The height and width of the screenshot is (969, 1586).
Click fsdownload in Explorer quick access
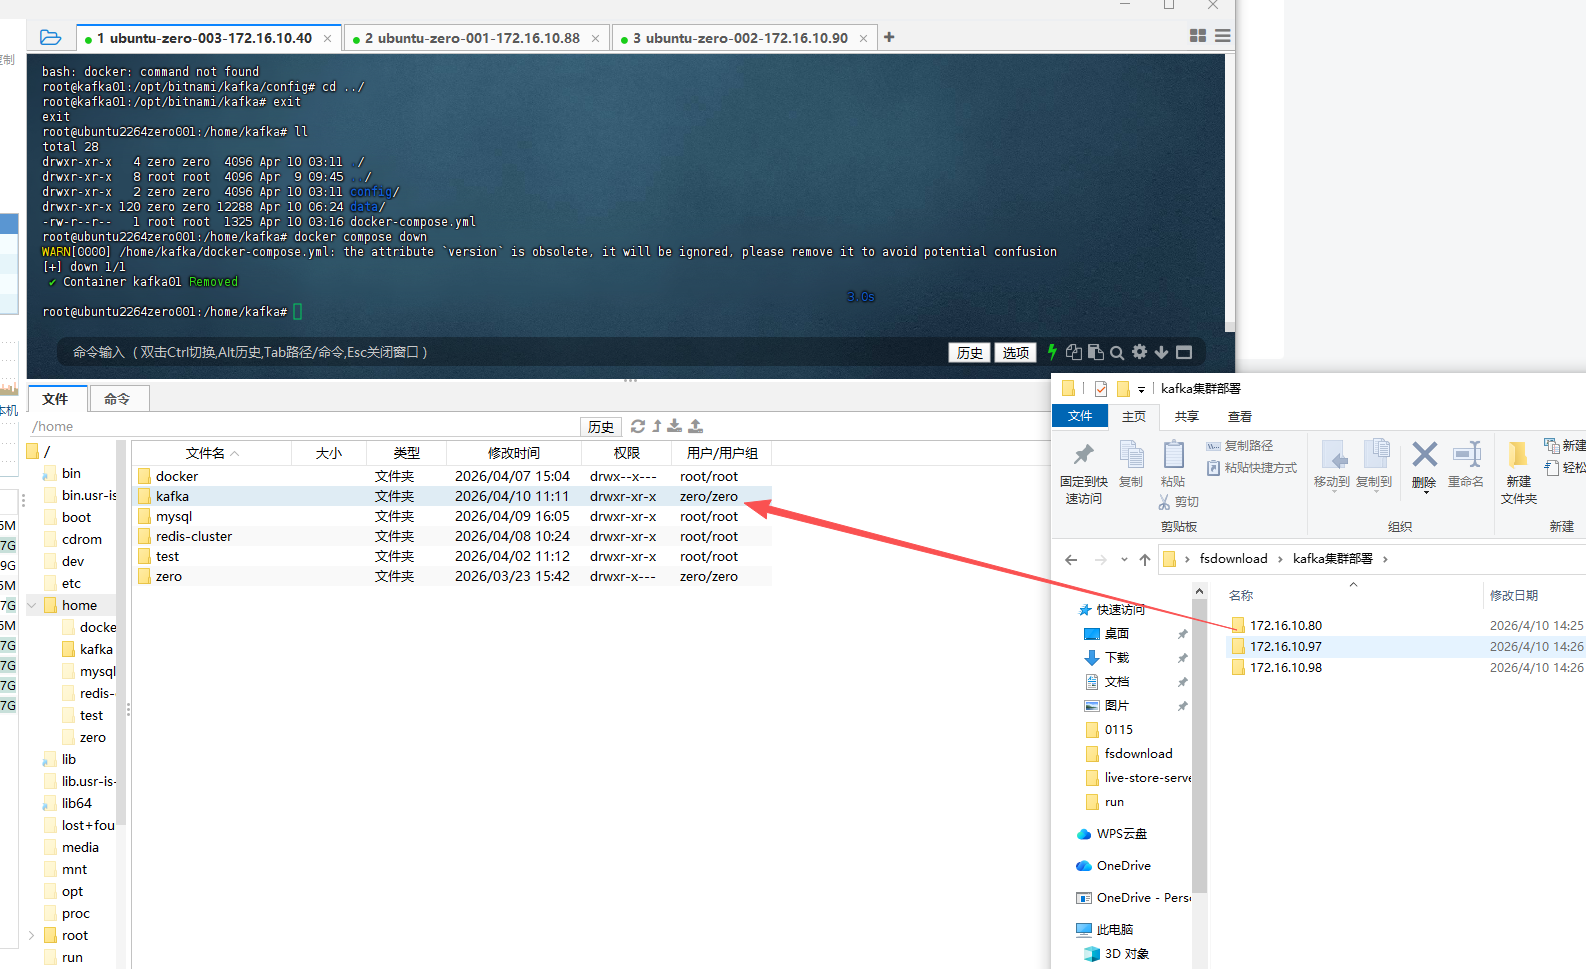click(1138, 753)
